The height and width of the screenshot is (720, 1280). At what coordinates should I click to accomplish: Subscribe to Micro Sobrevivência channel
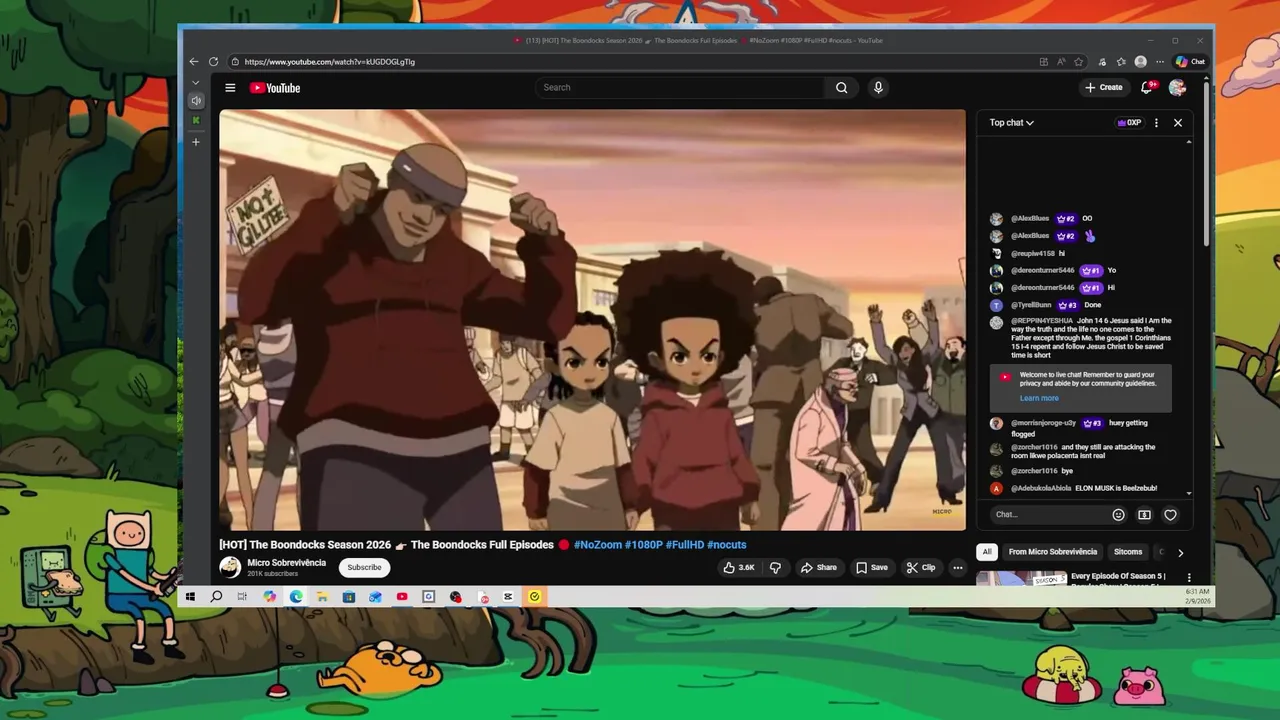(x=364, y=568)
